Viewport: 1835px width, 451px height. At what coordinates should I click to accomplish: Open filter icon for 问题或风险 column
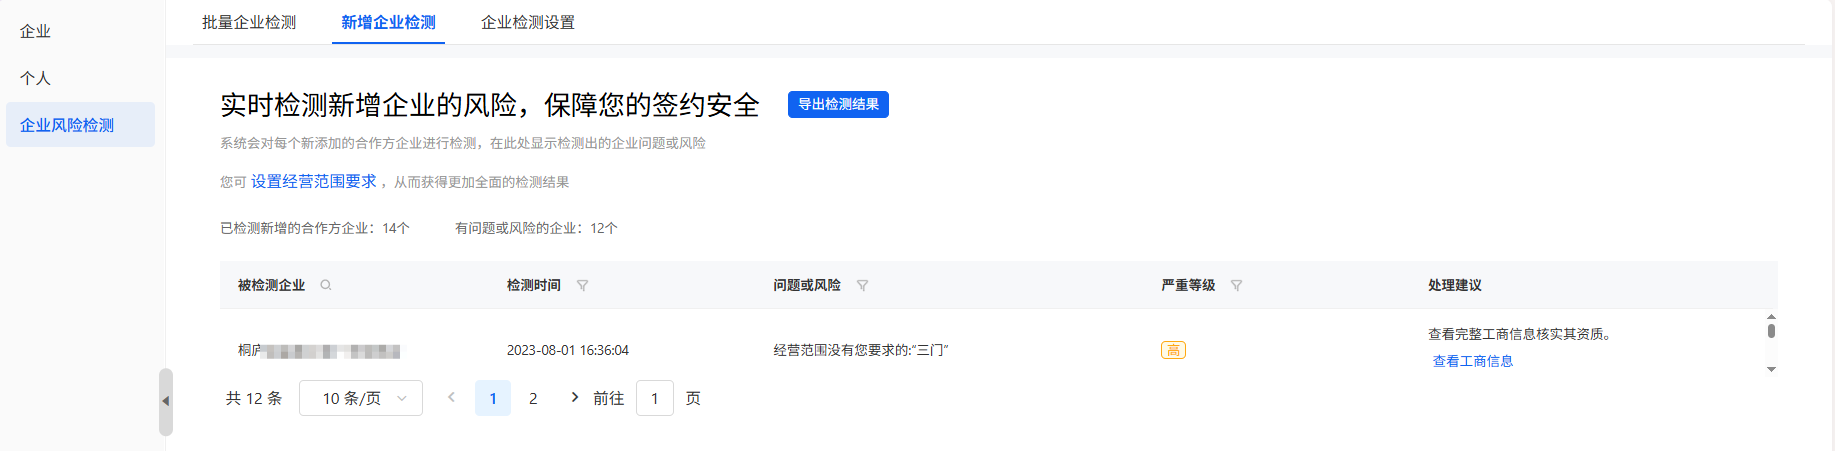pyautogui.click(x=863, y=285)
